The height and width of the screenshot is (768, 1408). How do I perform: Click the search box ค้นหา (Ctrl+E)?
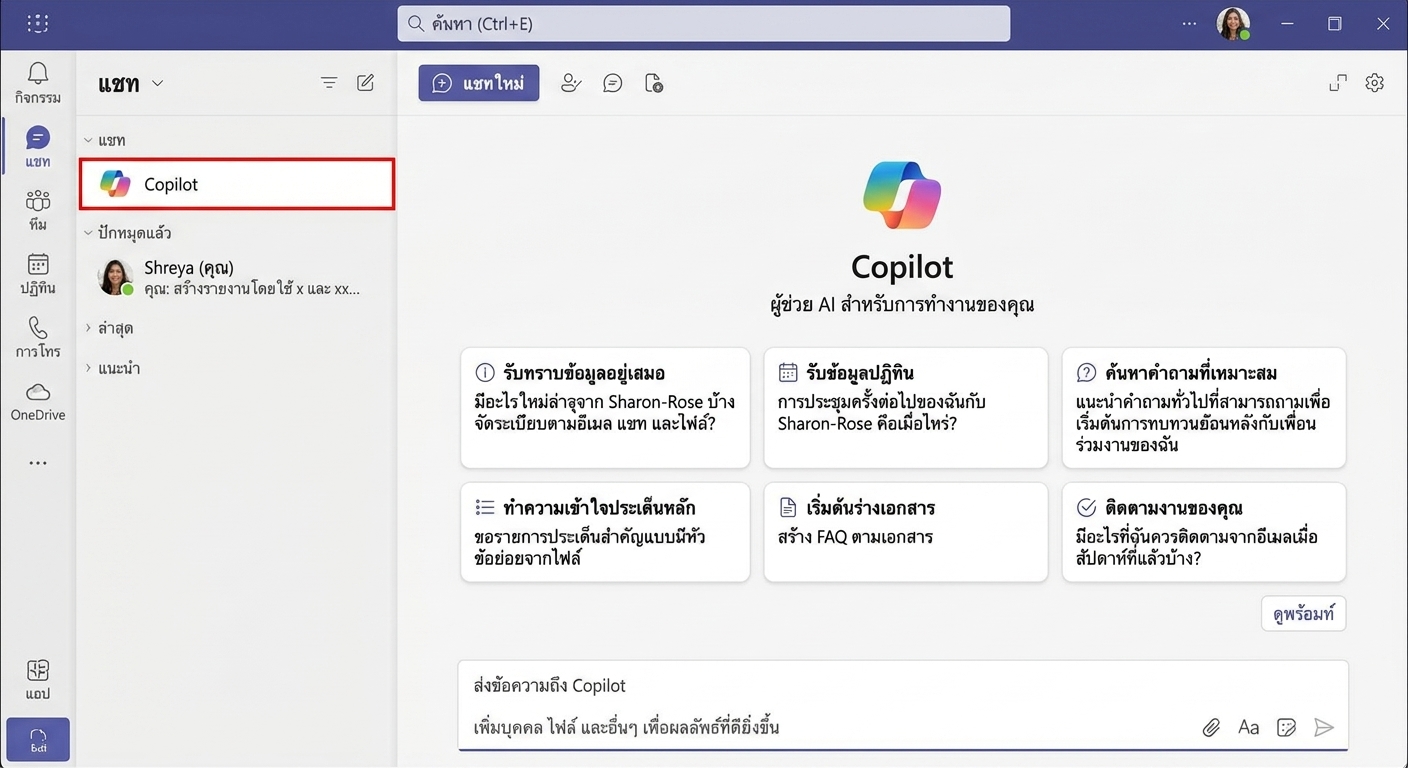coord(704,24)
